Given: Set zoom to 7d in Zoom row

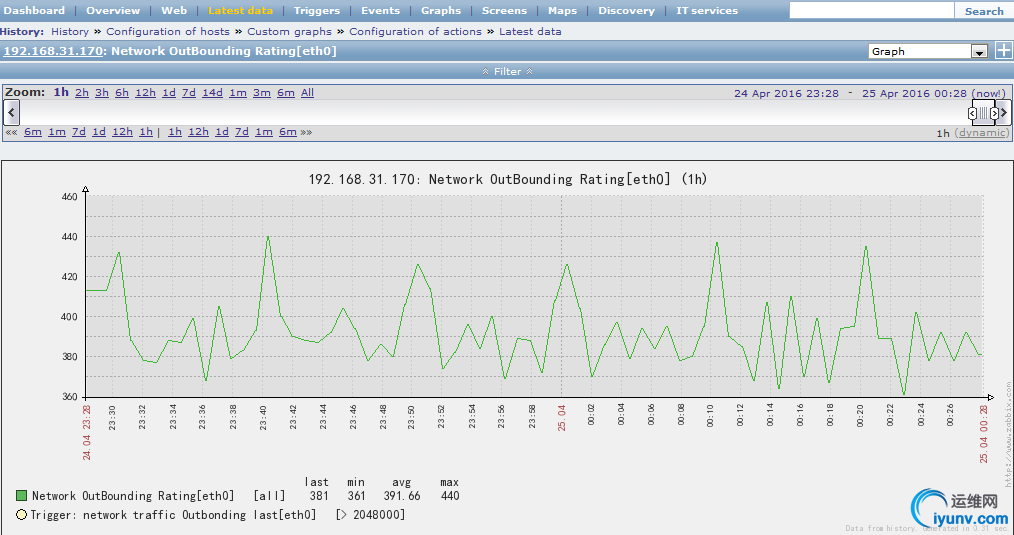Looking at the screenshot, I should click(188, 93).
